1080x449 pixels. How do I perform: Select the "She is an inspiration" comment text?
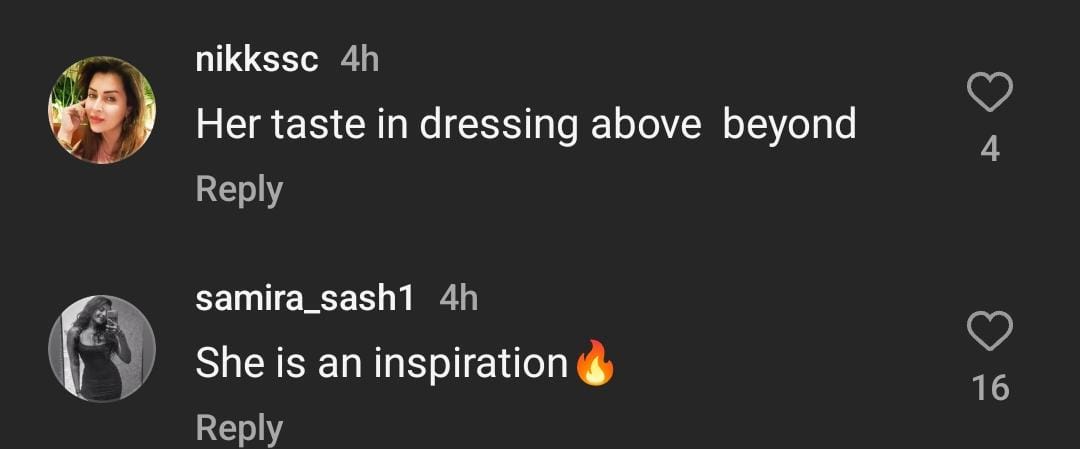(x=381, y=363)
